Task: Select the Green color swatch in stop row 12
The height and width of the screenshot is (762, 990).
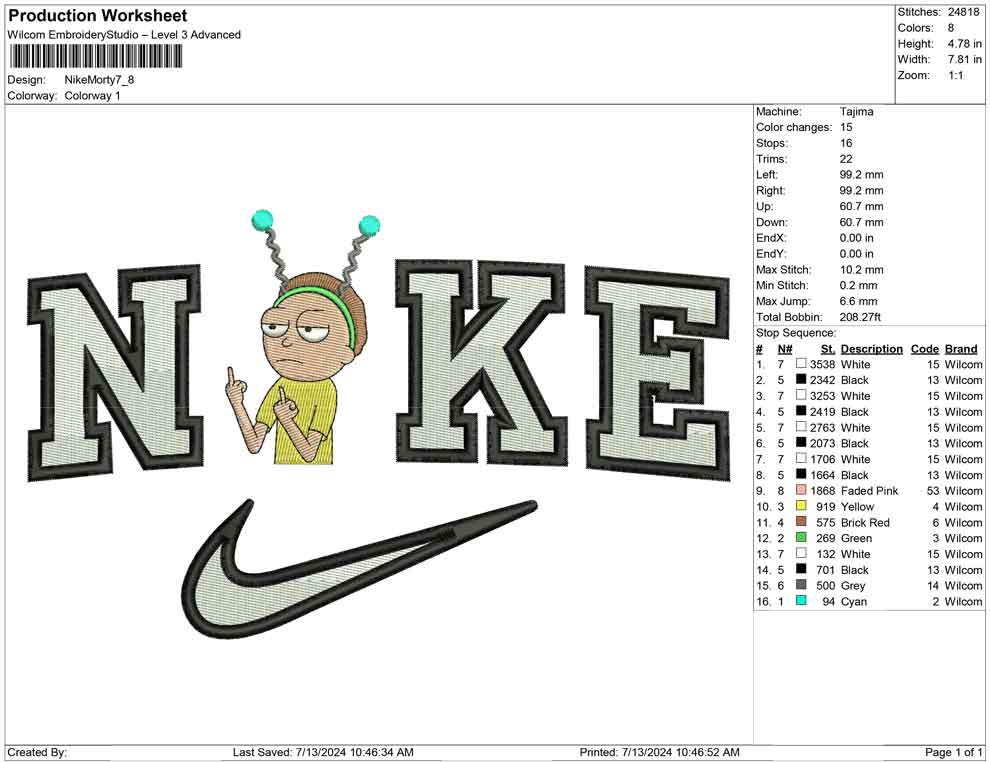Action: 800,538
